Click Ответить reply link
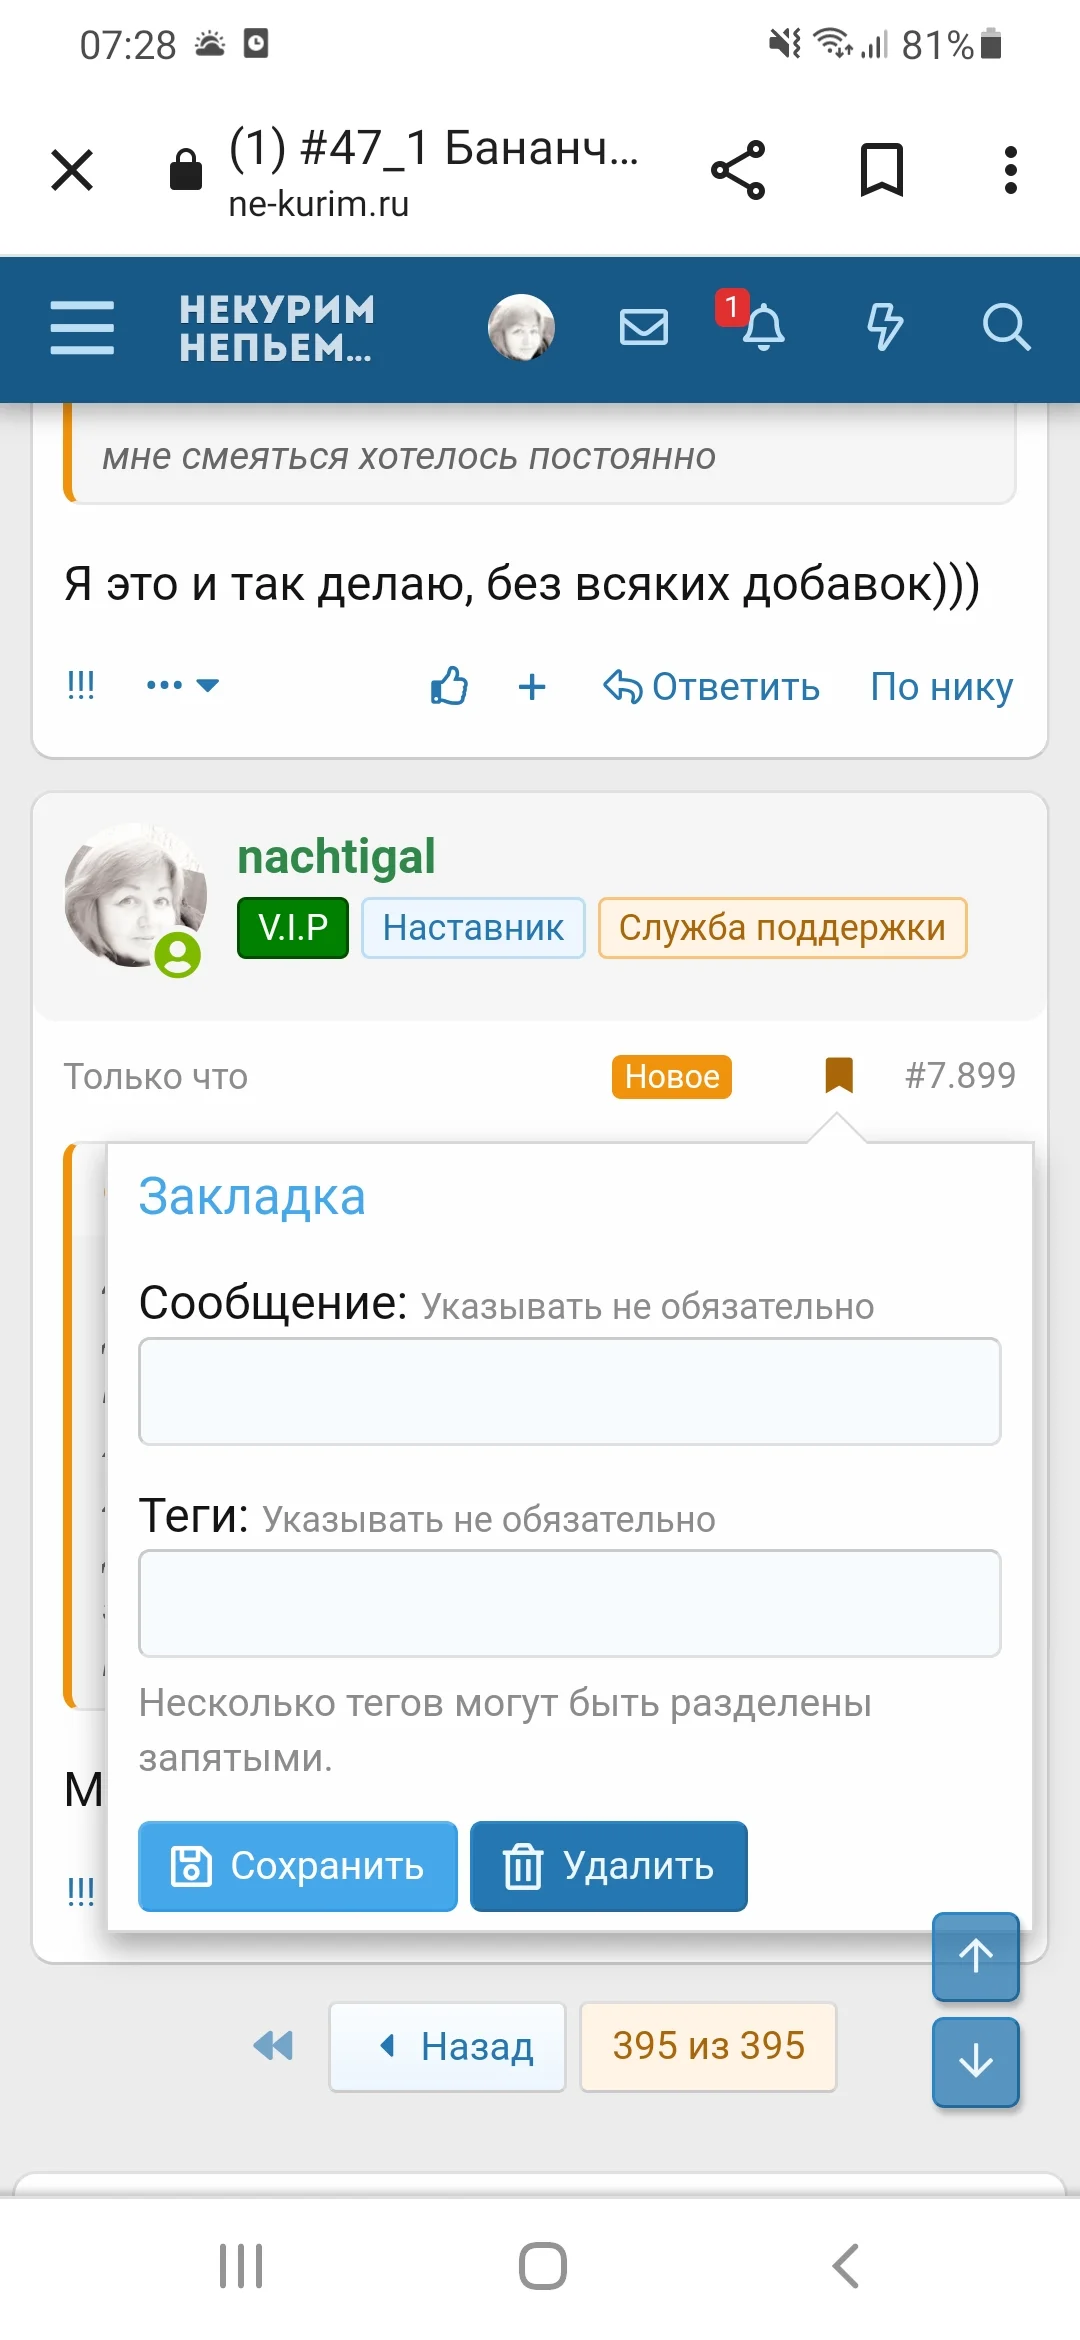This screenshot has width=1080, height=2340. [x=712, y=687]
